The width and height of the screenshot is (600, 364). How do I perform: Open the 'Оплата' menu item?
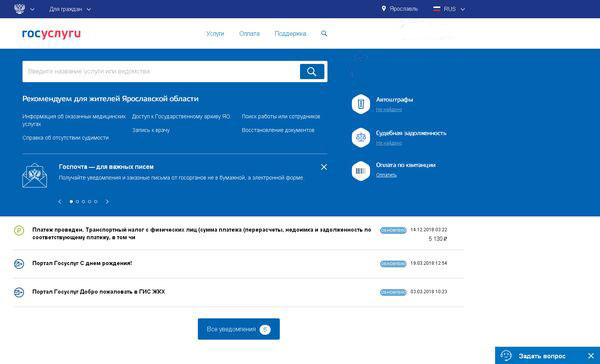(x=249, y=34)
